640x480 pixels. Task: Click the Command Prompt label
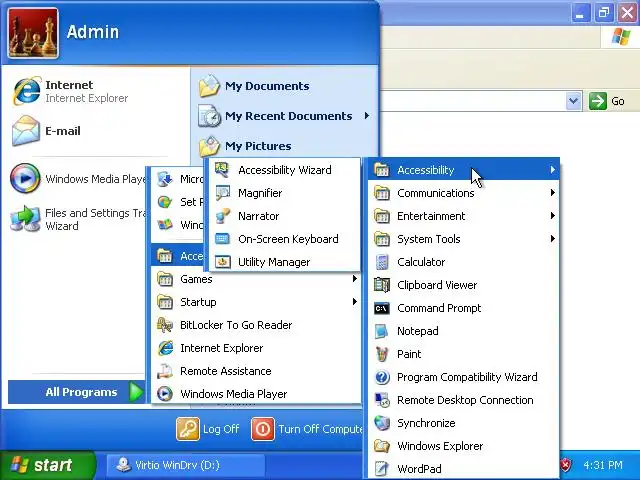click(439, 308)
